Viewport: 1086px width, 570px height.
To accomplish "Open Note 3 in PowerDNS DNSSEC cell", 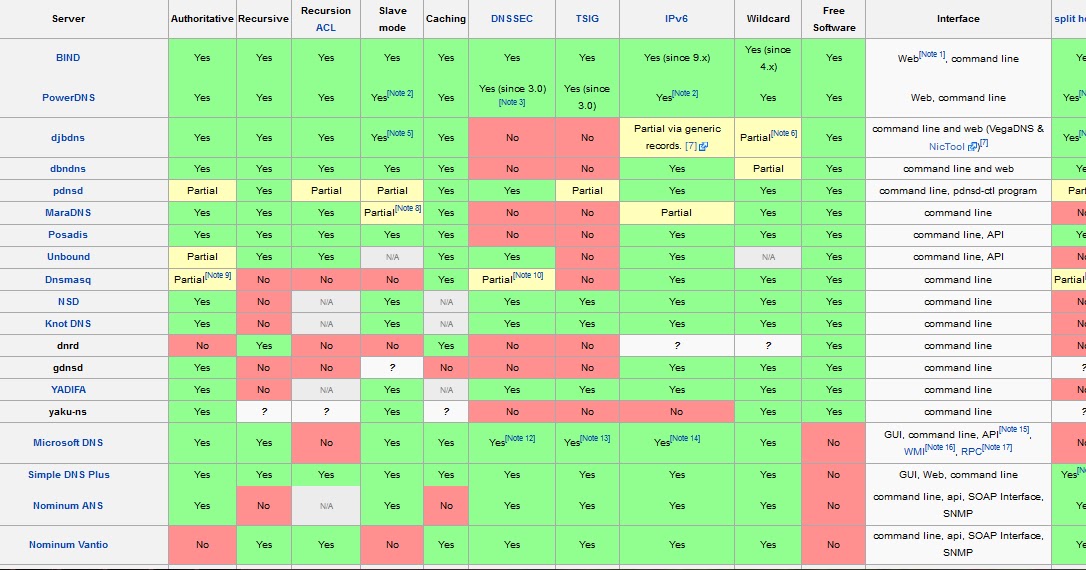I will coord(512,103).
